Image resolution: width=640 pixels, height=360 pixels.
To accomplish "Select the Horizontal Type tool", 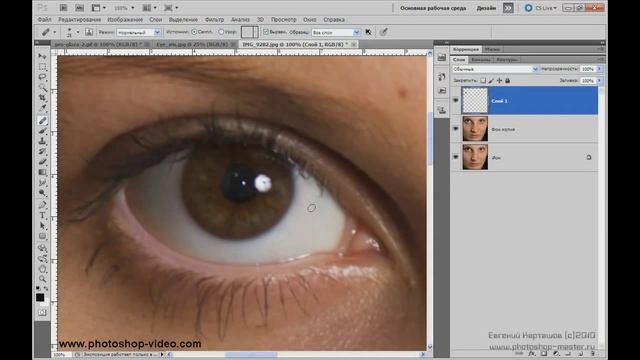I will point(42,216).
